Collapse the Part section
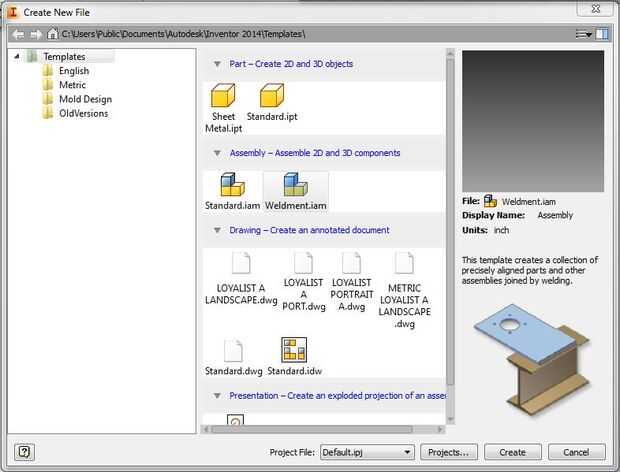 pos(217,64)
